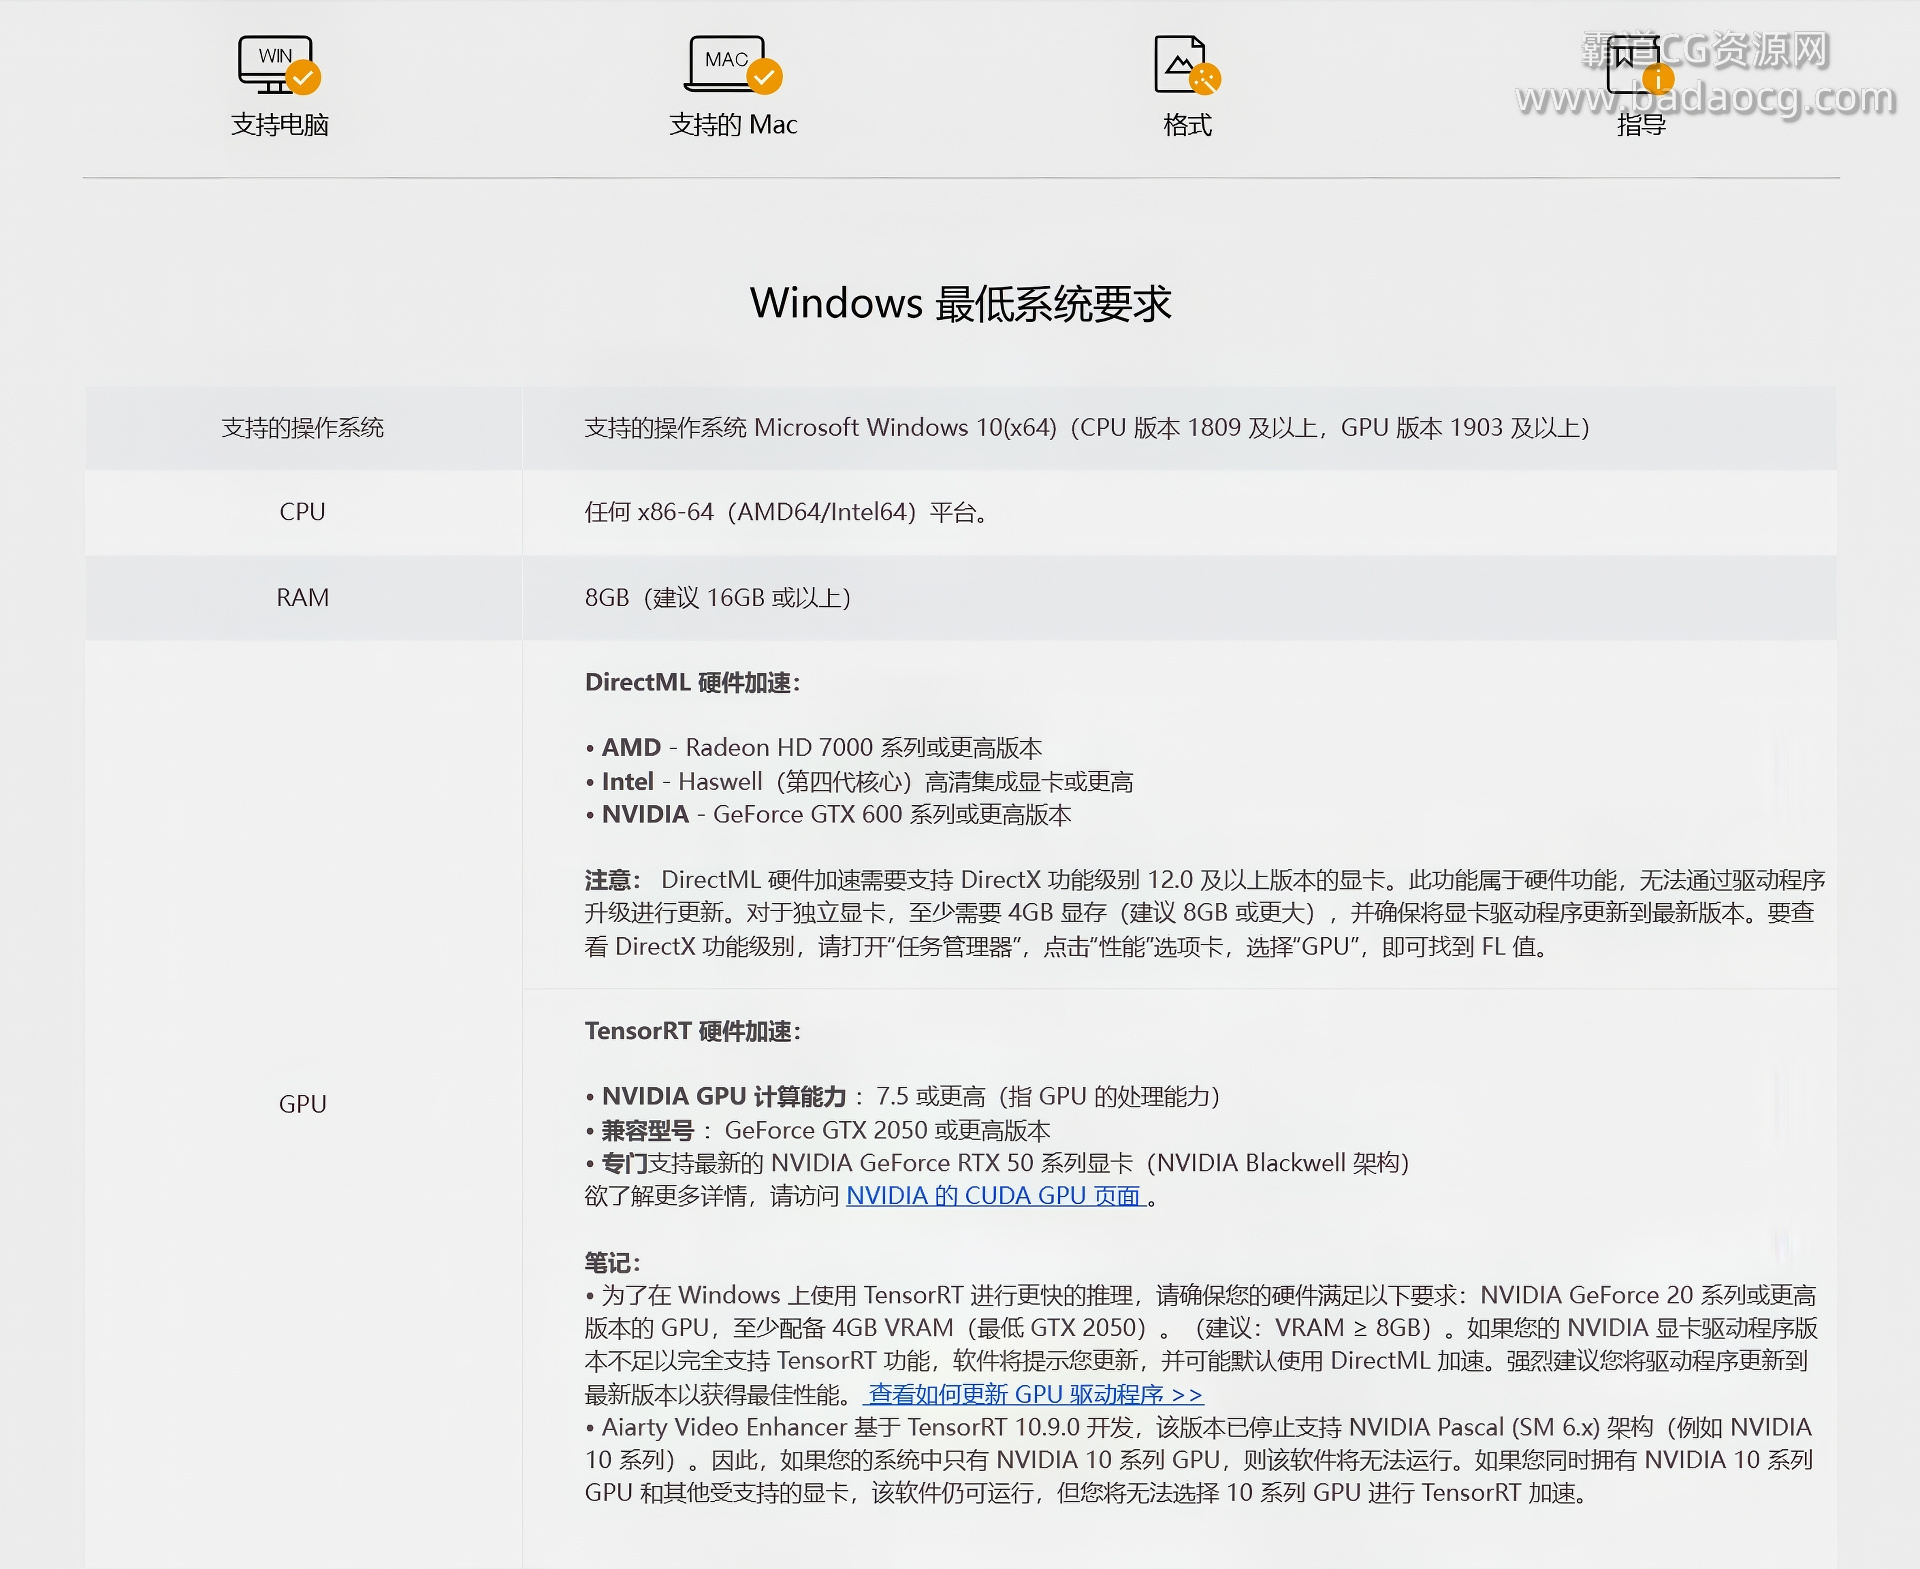Open the 支持电脑 tab
The height and width of the screenshot is (1569, 1920).
(280, 125)
